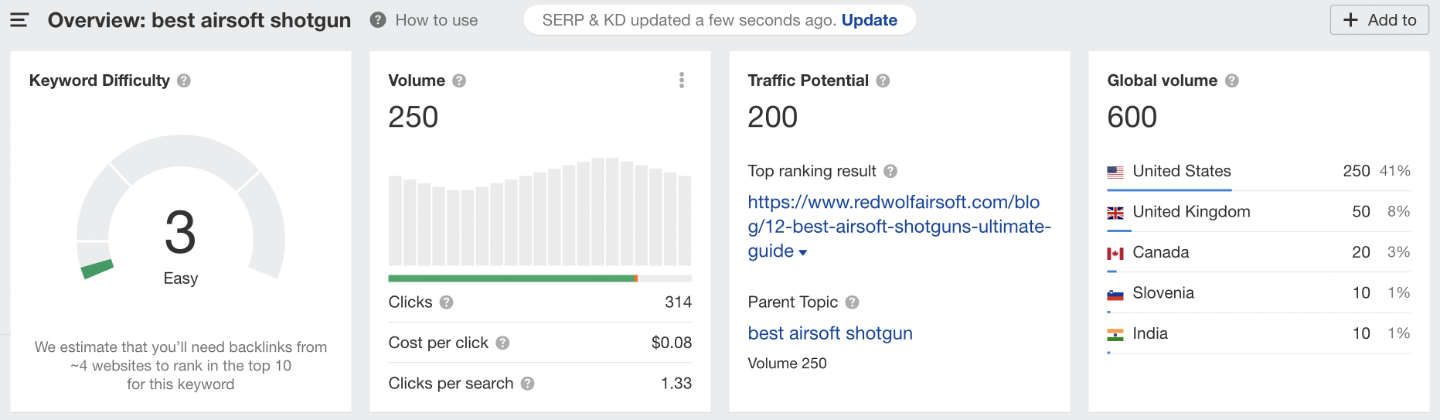Click the monthly volume trend bar chart

[540, 210]
